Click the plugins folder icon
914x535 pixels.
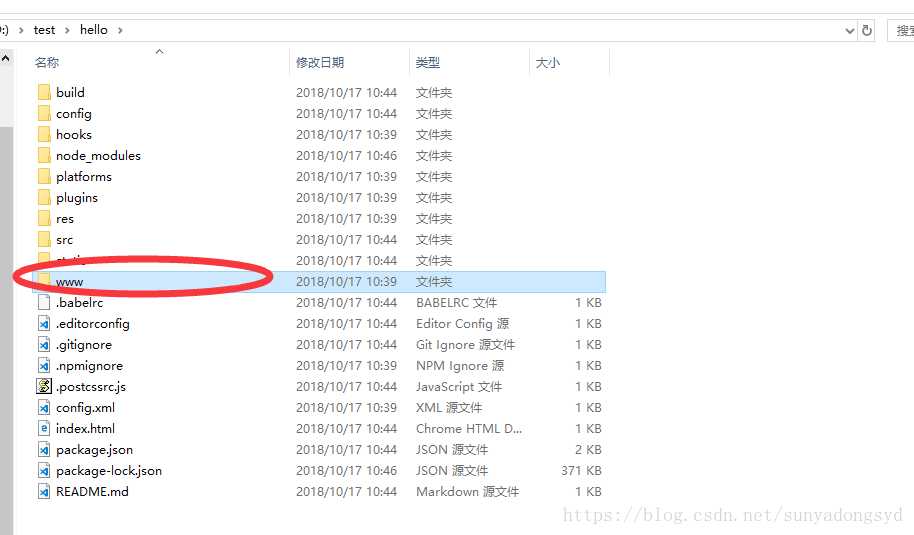pyautogui.click(x=44, y=197)
